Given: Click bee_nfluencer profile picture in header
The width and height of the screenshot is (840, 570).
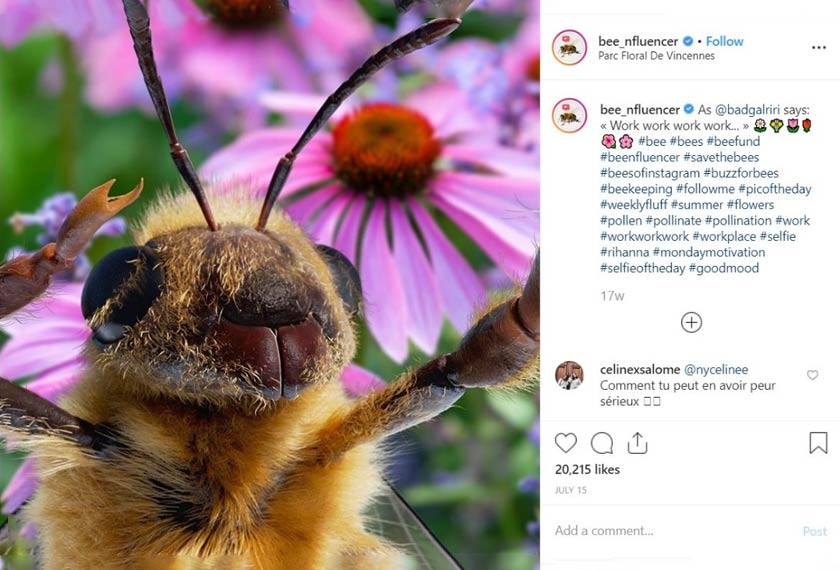Looking at the screenshot, I should pos(569,47).
